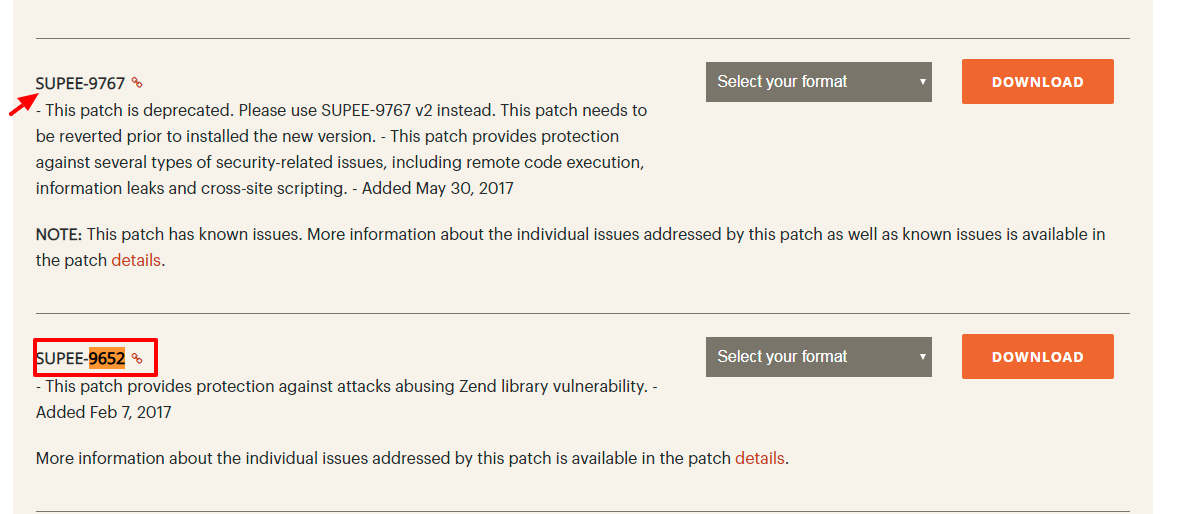Expand the format dropdown for SUPEE-9652
This screenshot has height=514, width=1185.
click(818, 357)
